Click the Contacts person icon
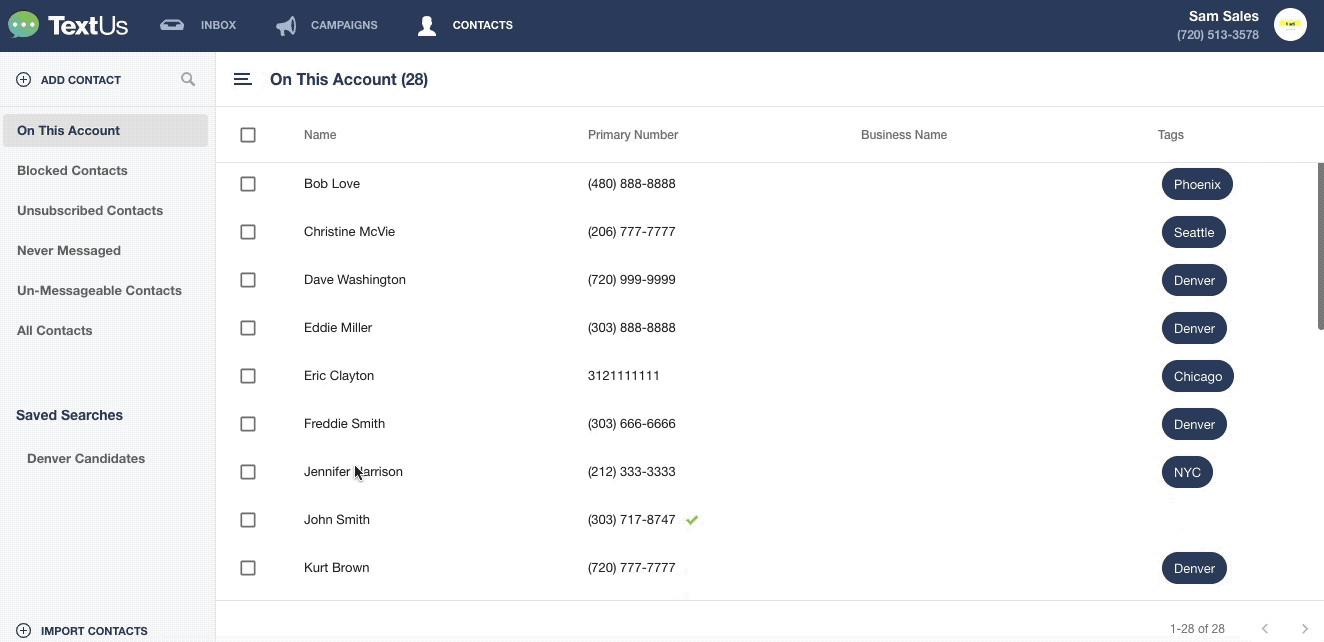 point(427,25)
